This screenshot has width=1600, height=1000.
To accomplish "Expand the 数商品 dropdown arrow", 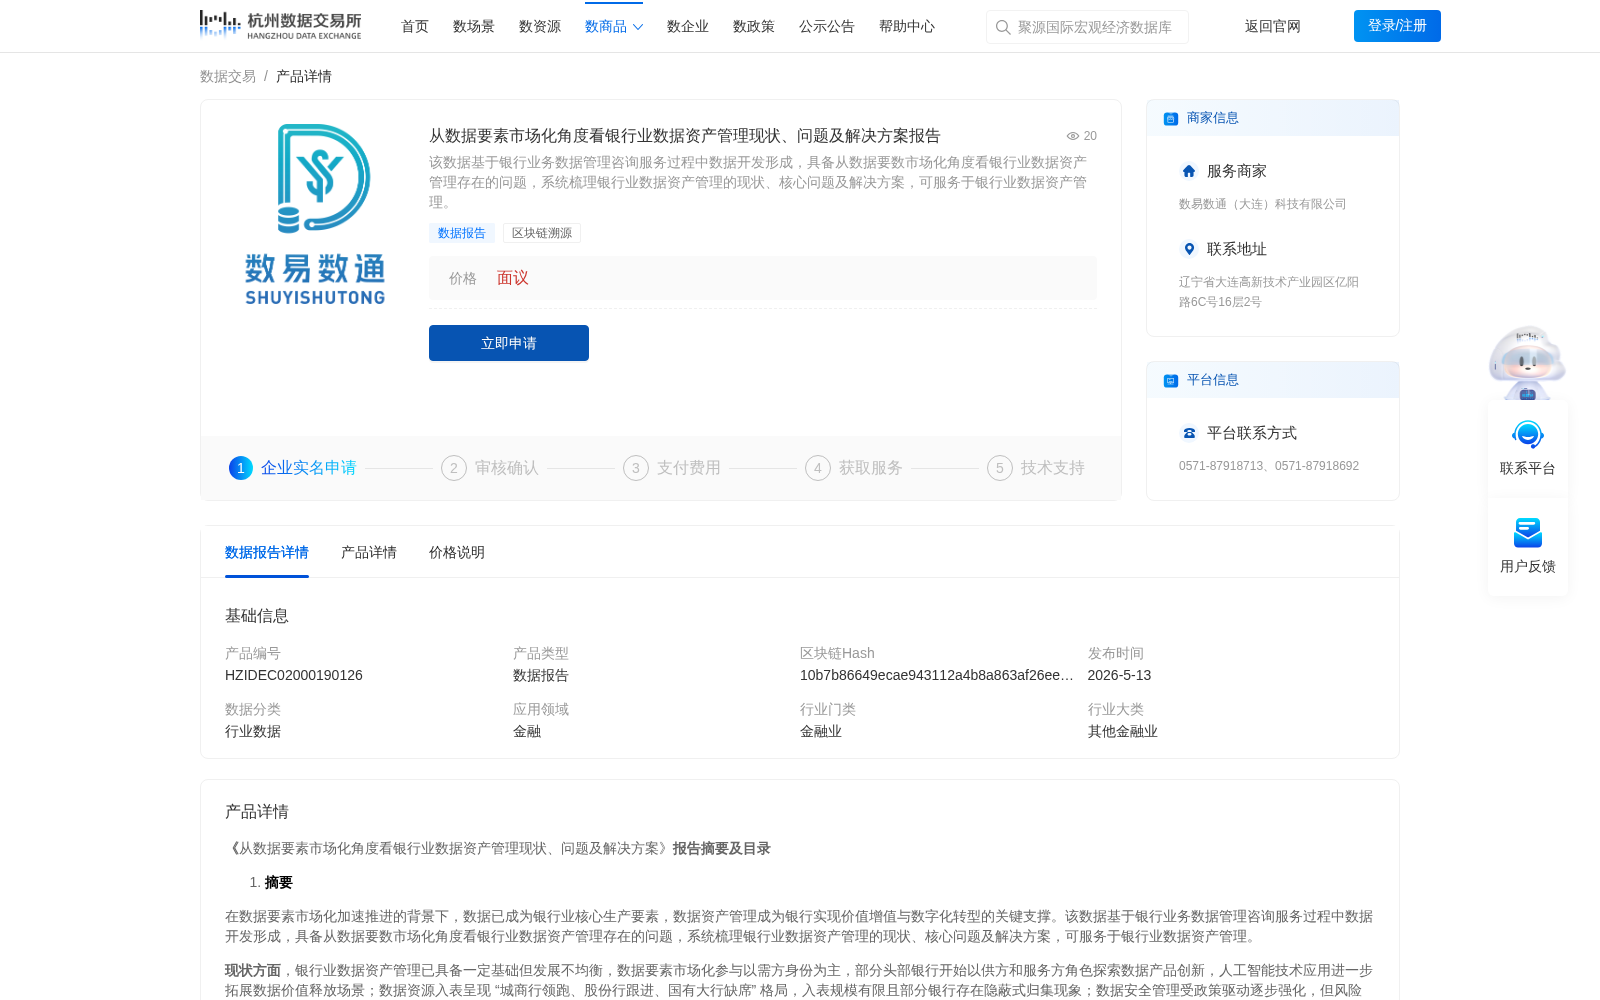I will (x=638, y=27).
